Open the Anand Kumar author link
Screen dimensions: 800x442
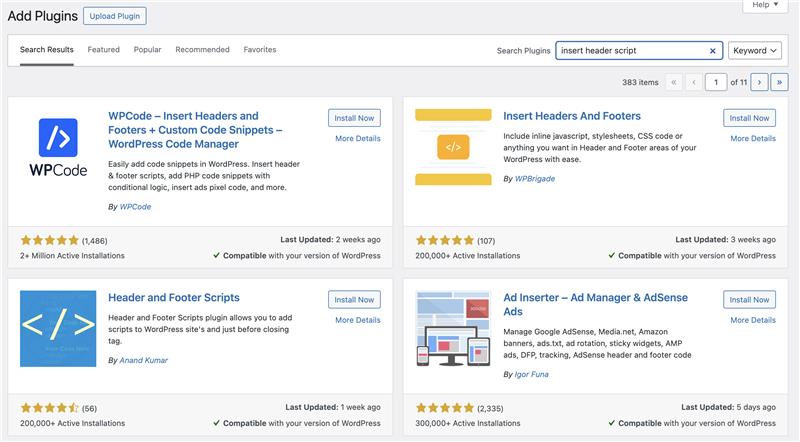coord(143,360)
